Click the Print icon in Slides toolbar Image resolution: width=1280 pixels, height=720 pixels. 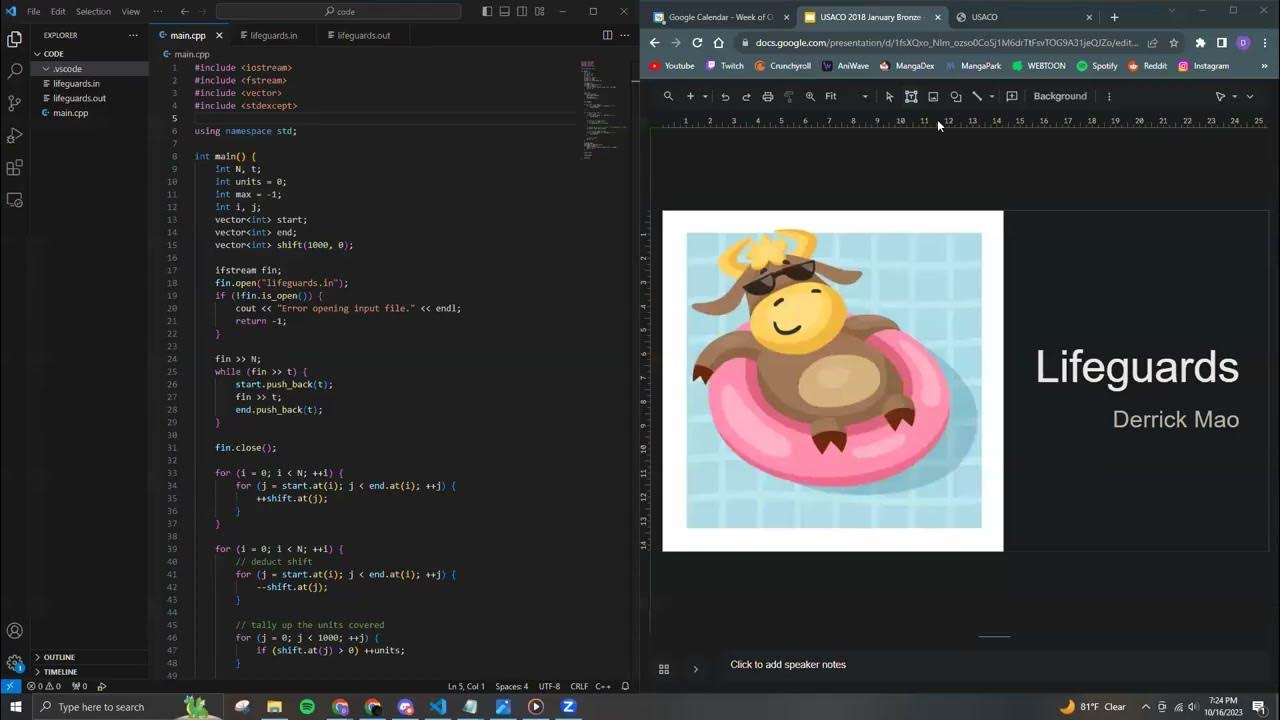[x=767, y=97]
